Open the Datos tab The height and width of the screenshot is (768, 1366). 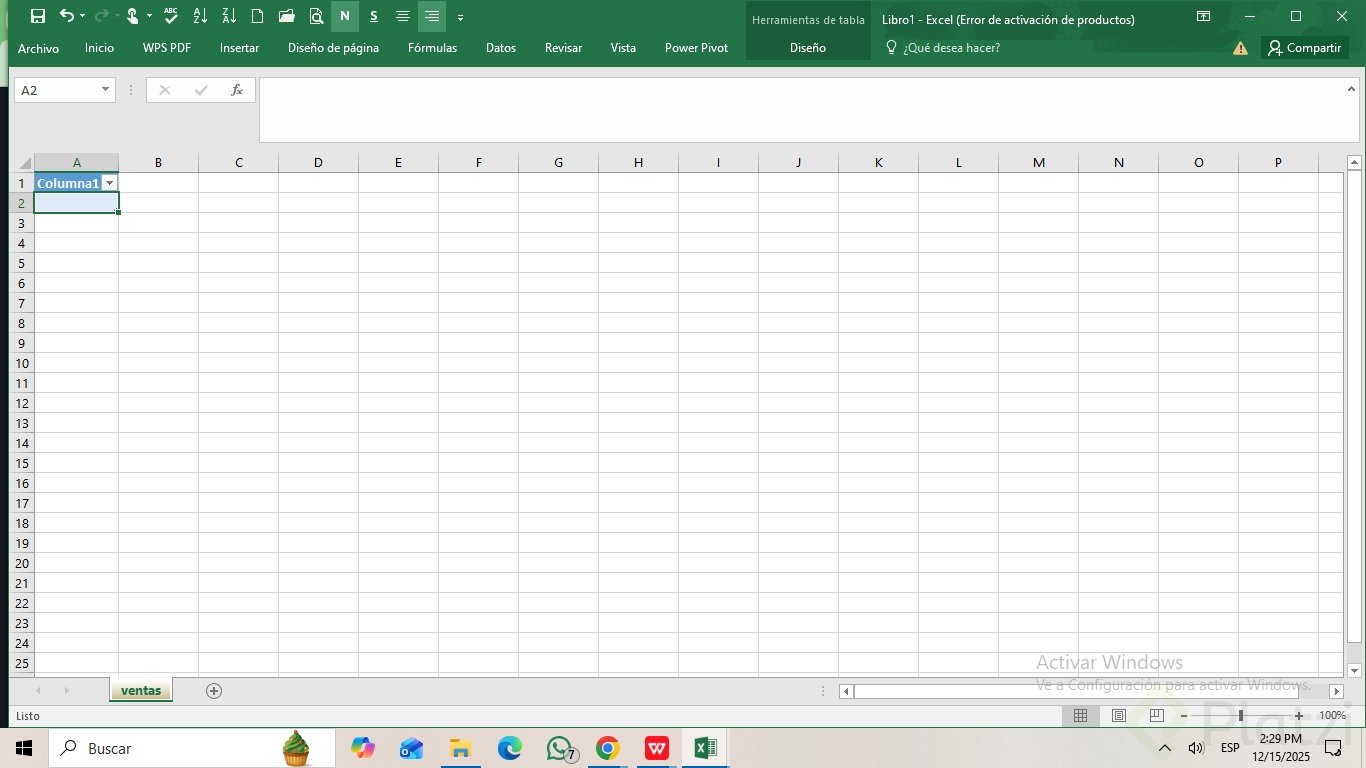(x=501, y=48)
